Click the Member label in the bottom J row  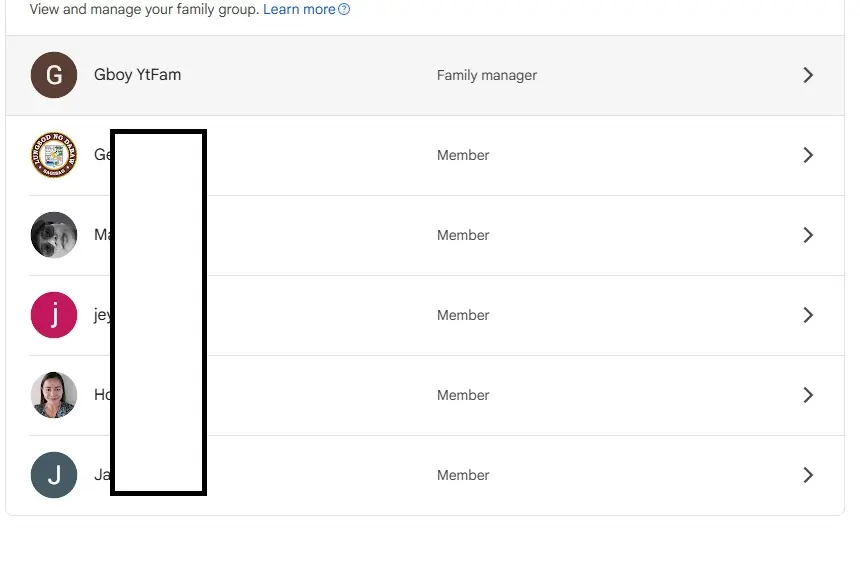pos(463,475)
